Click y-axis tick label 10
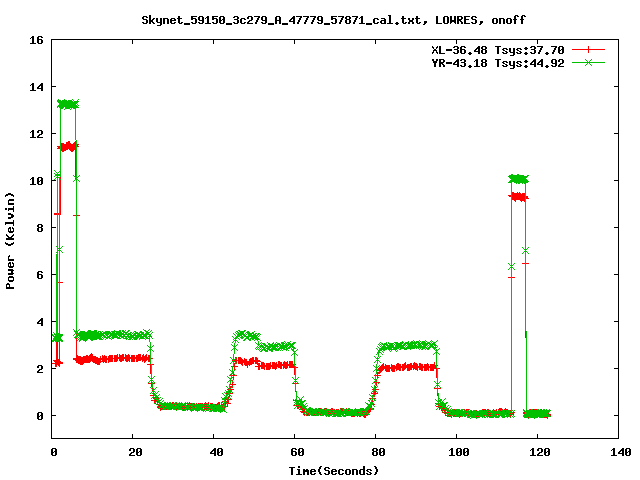 point(36,181)
